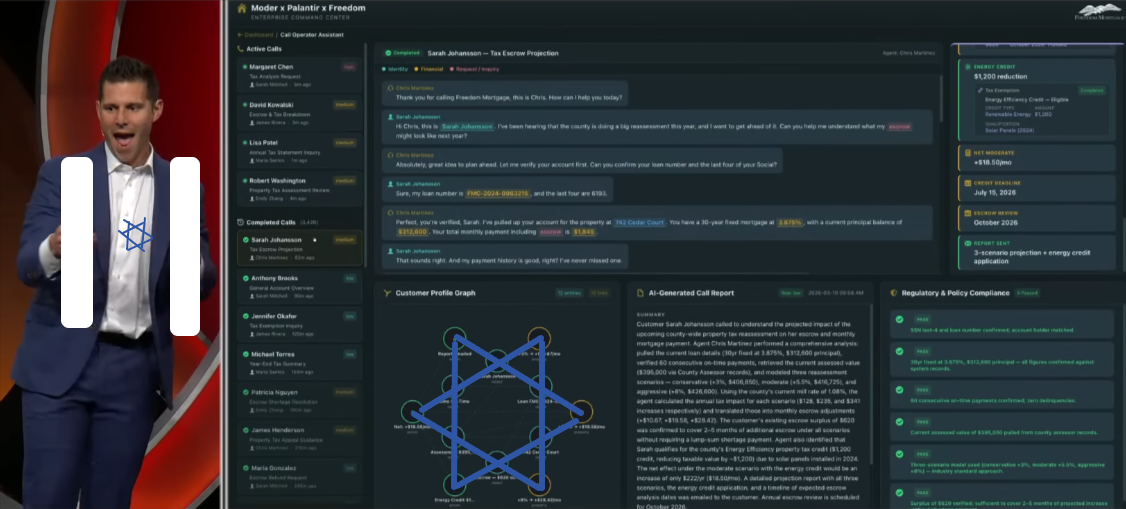Select the Energy Credit graph node at bottom
This screenshot has width=1126, height=509.
453,486
